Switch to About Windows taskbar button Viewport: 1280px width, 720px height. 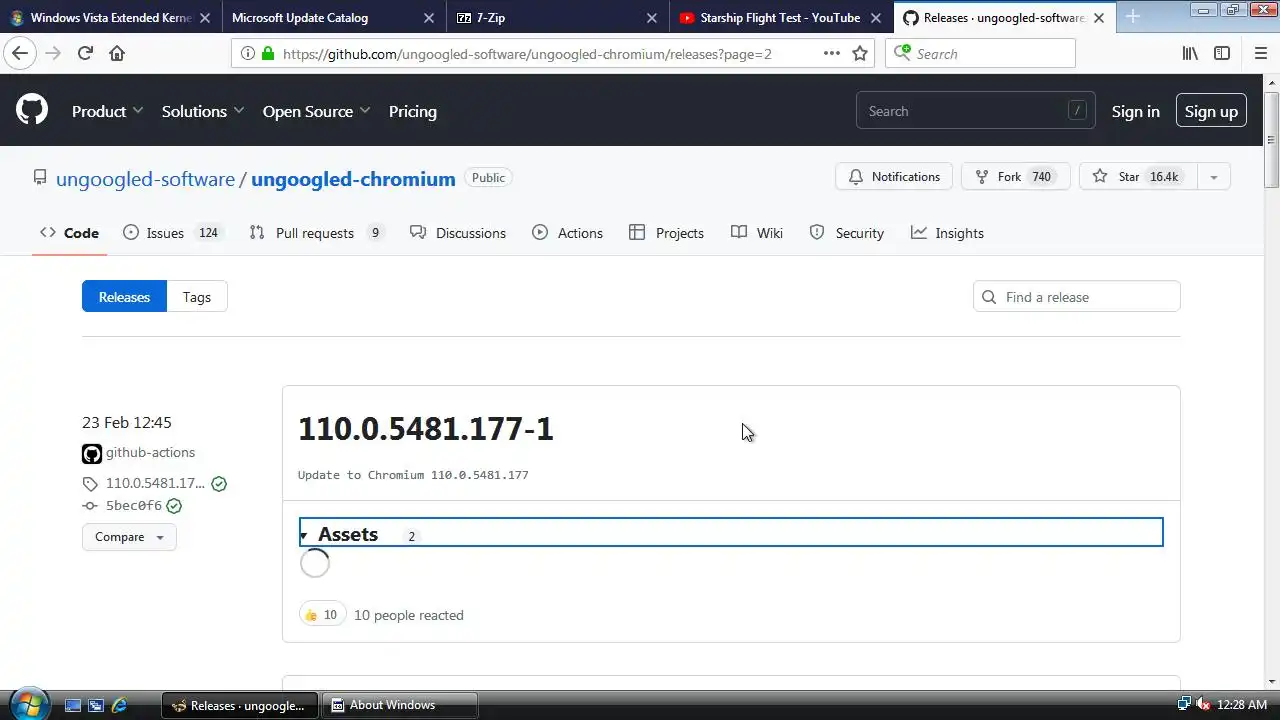pos(401,705)
